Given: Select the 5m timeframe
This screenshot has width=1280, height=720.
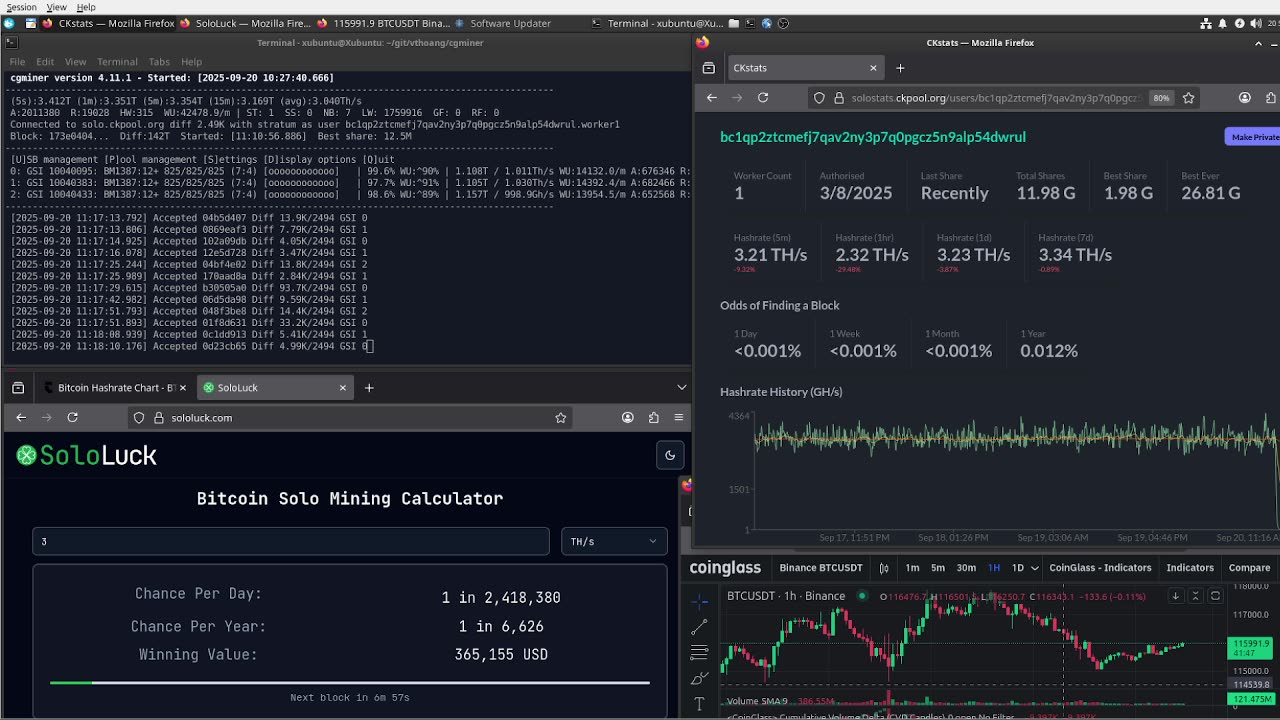Looking at the screenshot, I should click(938, 568).
